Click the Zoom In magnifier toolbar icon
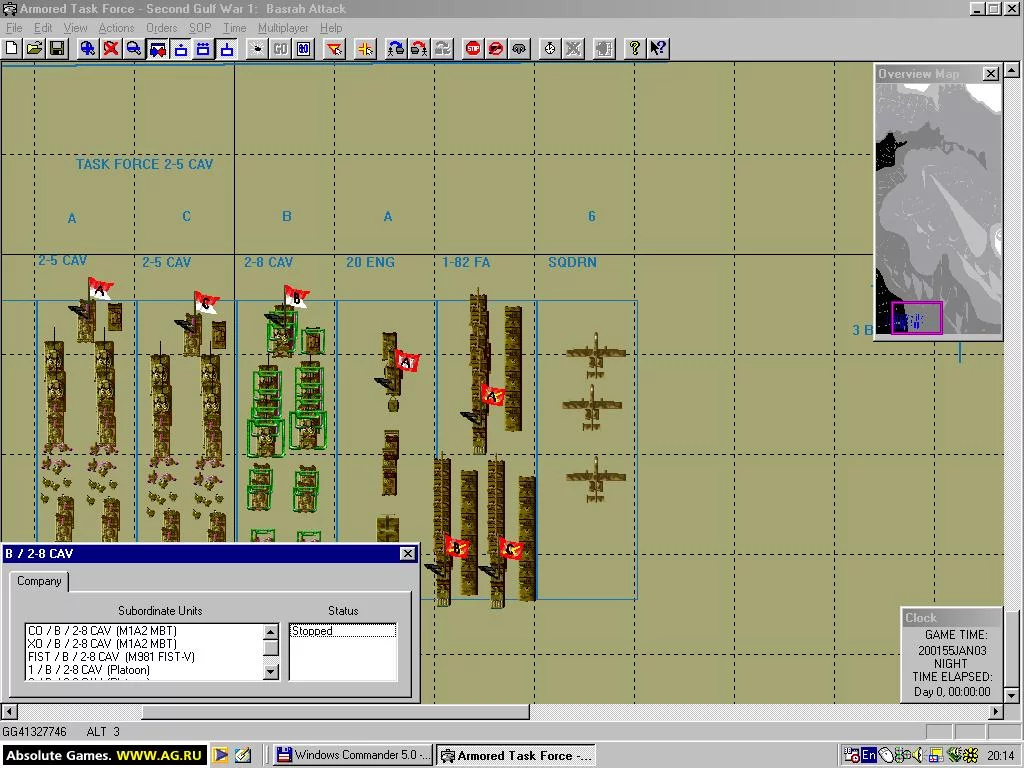 [x=88, y=48]
